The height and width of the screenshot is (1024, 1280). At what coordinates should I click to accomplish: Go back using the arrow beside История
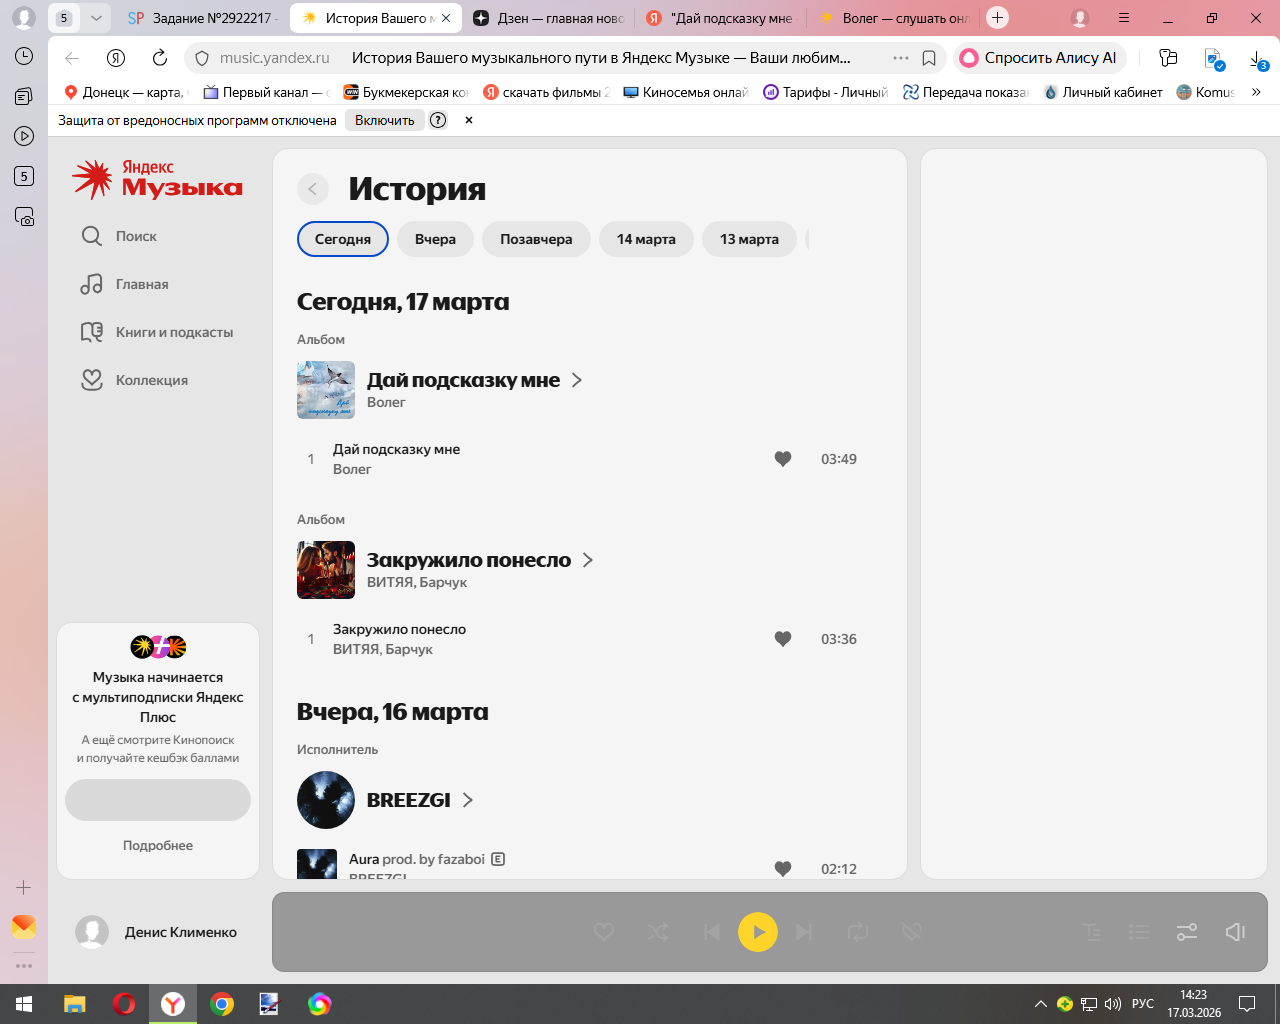coord(313,189)
